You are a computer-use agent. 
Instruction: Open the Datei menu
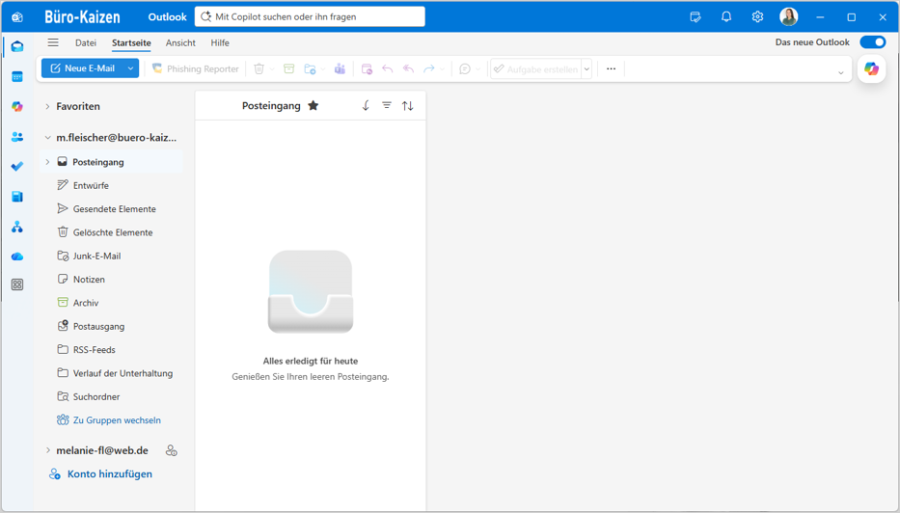tap(86, 42)
